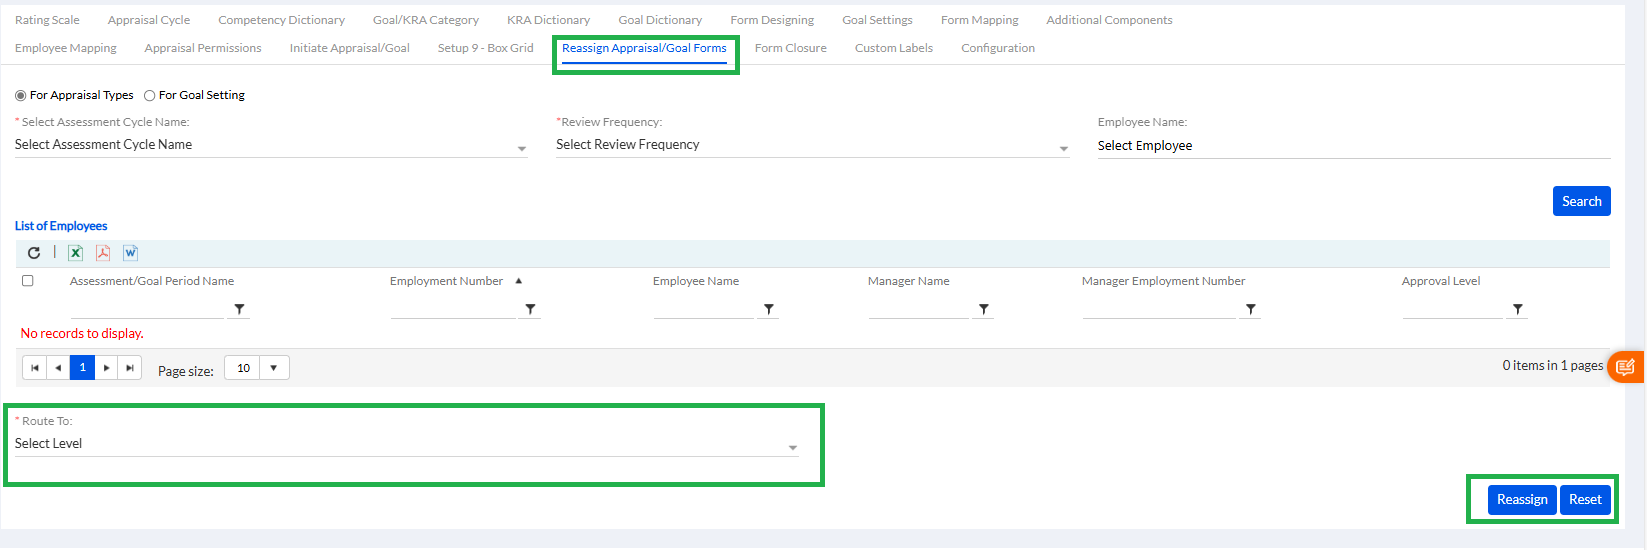This screenshot has height=551, width=1647.
Task: Export employee list to PDF
Action: pyautogui.click(x=103, y=253)
